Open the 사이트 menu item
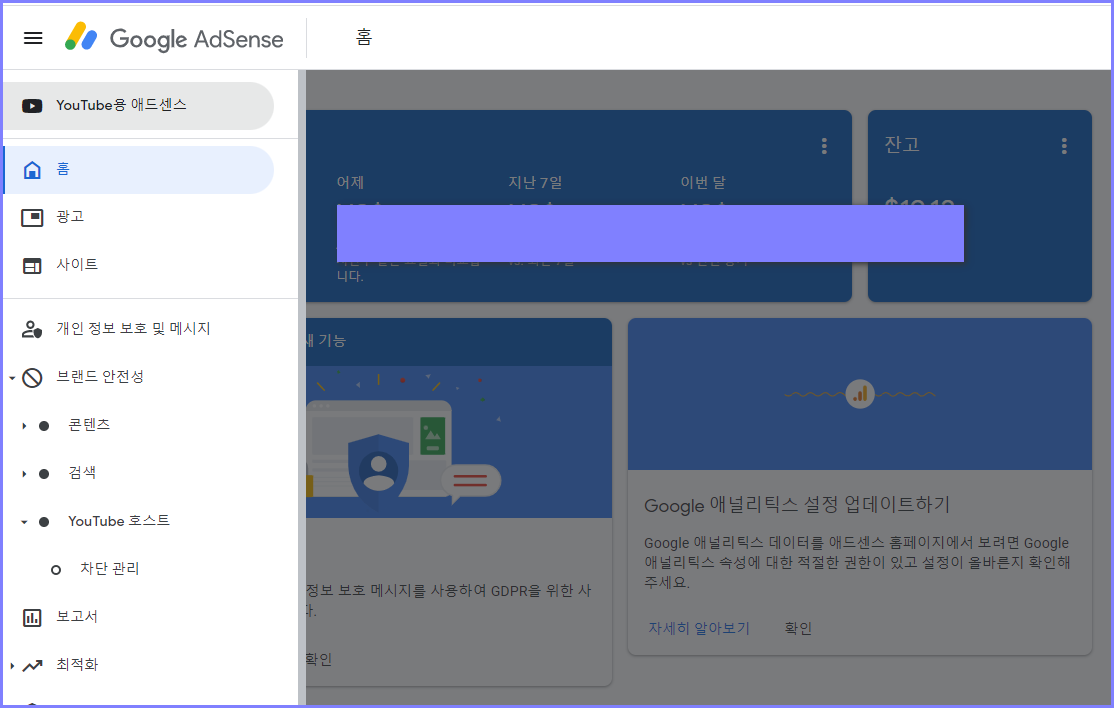The width and height of the screenshot is (1114, 708). [139, 265]
